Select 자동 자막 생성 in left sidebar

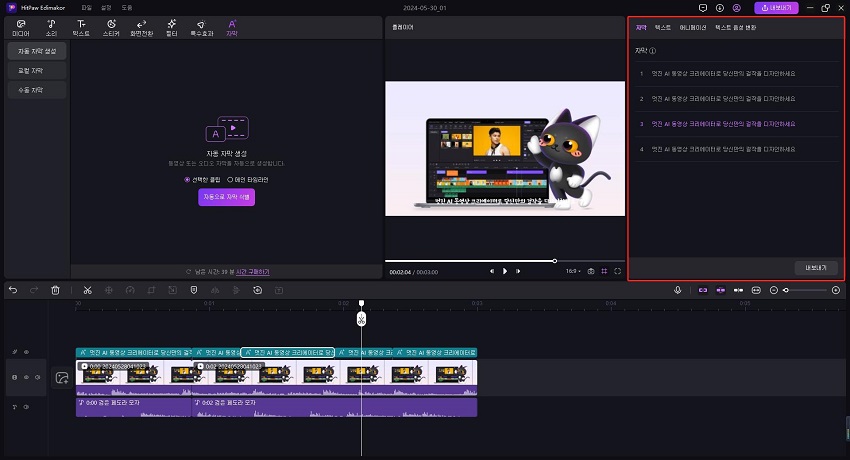[x=37, y=51]
